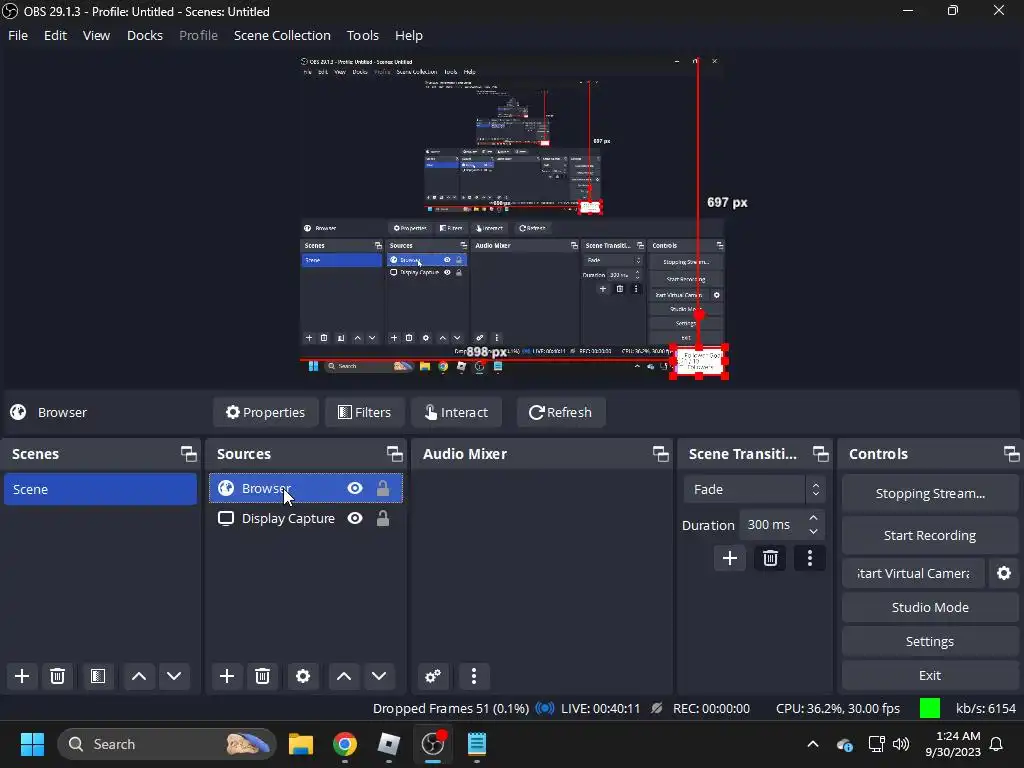Open Notepad from taskbar
The width and height of the screenshot is (1024, 768).
pos(477,744)
